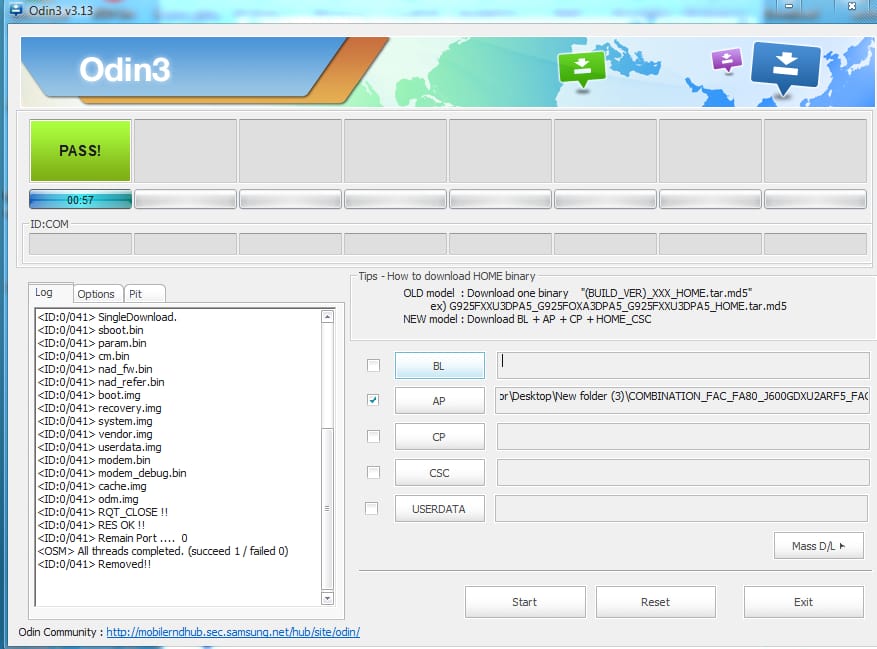Click the USERDATA file button

tap(440, 509)
